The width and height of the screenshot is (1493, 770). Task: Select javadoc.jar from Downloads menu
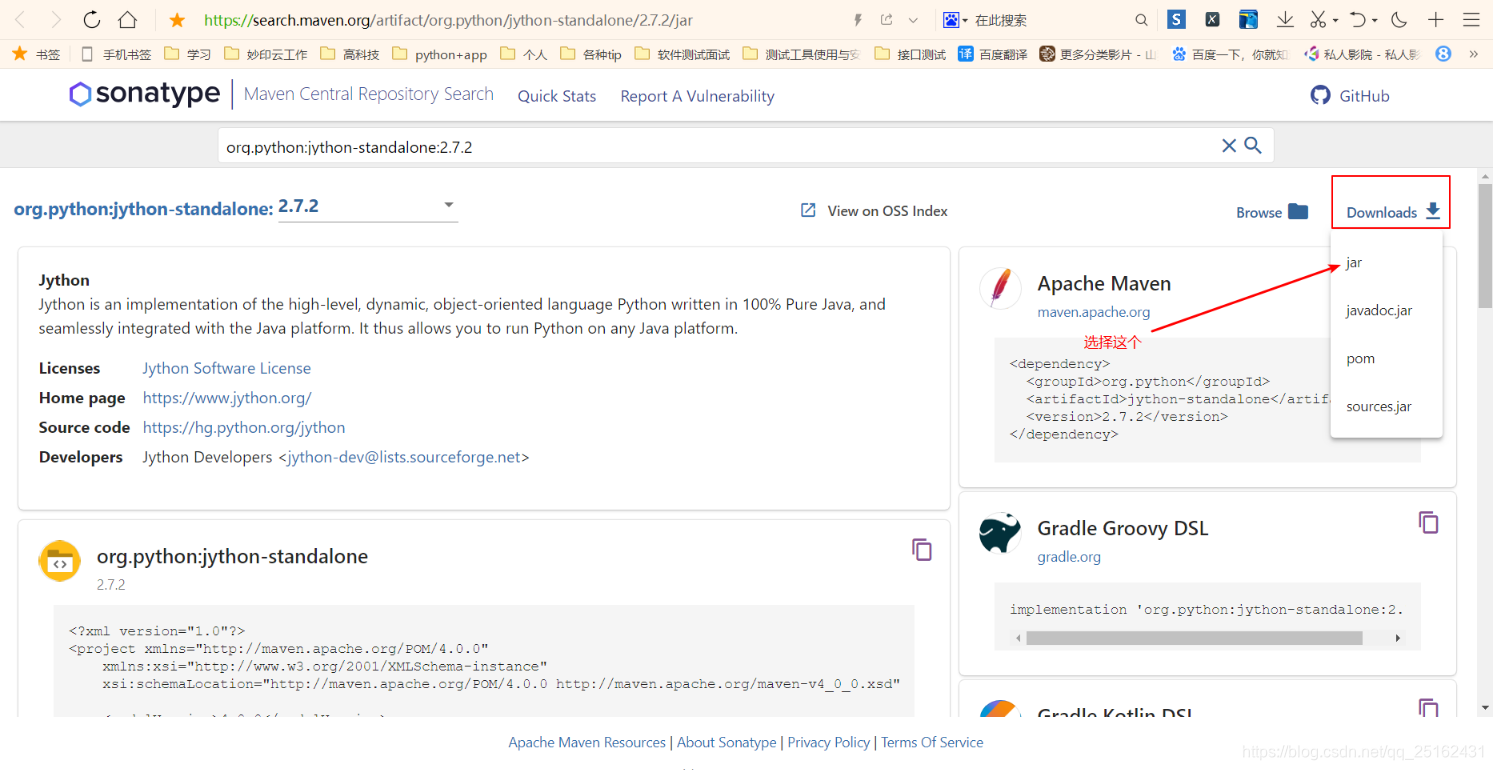(1387, 310)
